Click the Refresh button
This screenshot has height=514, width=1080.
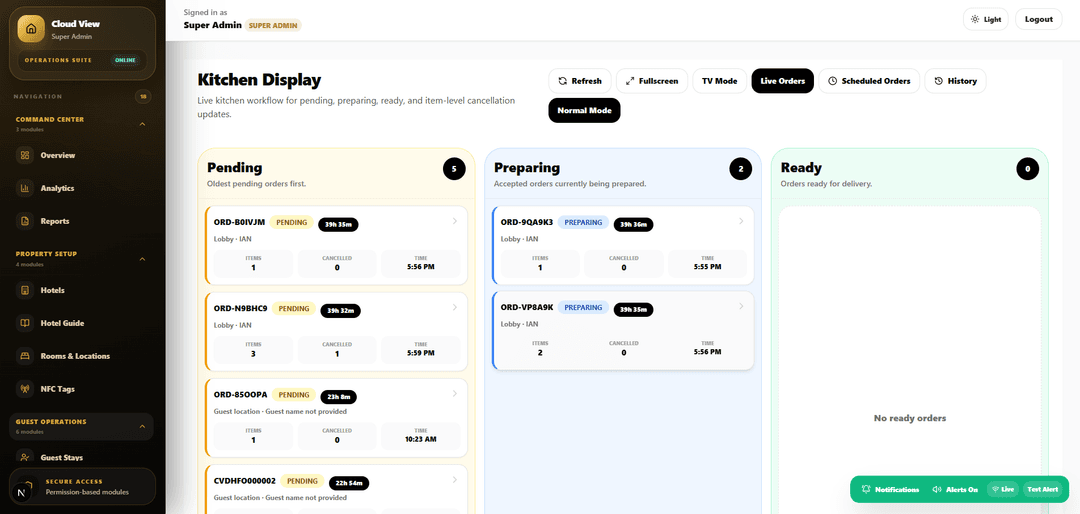coord(580,81)
